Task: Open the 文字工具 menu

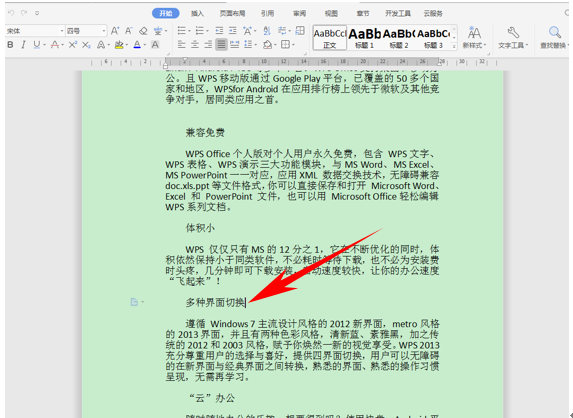Action: click(513, 38)
